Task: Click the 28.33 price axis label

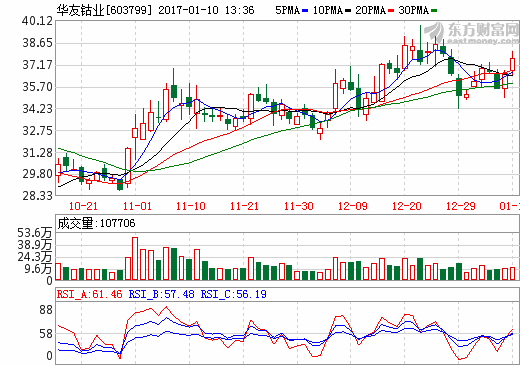Action: coord(38,196)
